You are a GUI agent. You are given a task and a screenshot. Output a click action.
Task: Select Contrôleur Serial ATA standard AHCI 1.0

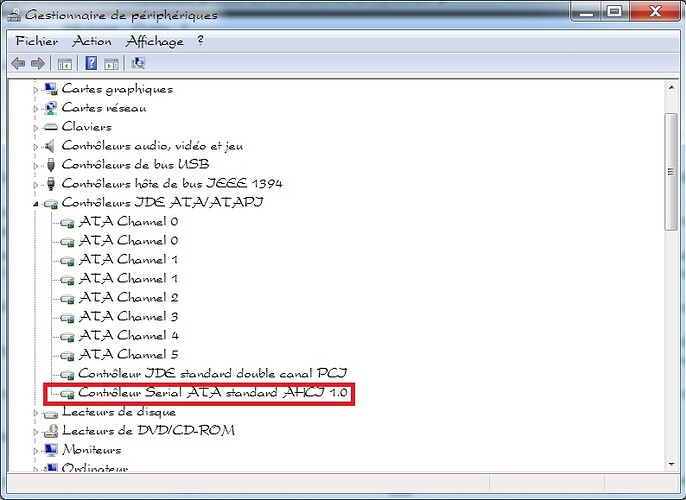click(x=212, y=393)
